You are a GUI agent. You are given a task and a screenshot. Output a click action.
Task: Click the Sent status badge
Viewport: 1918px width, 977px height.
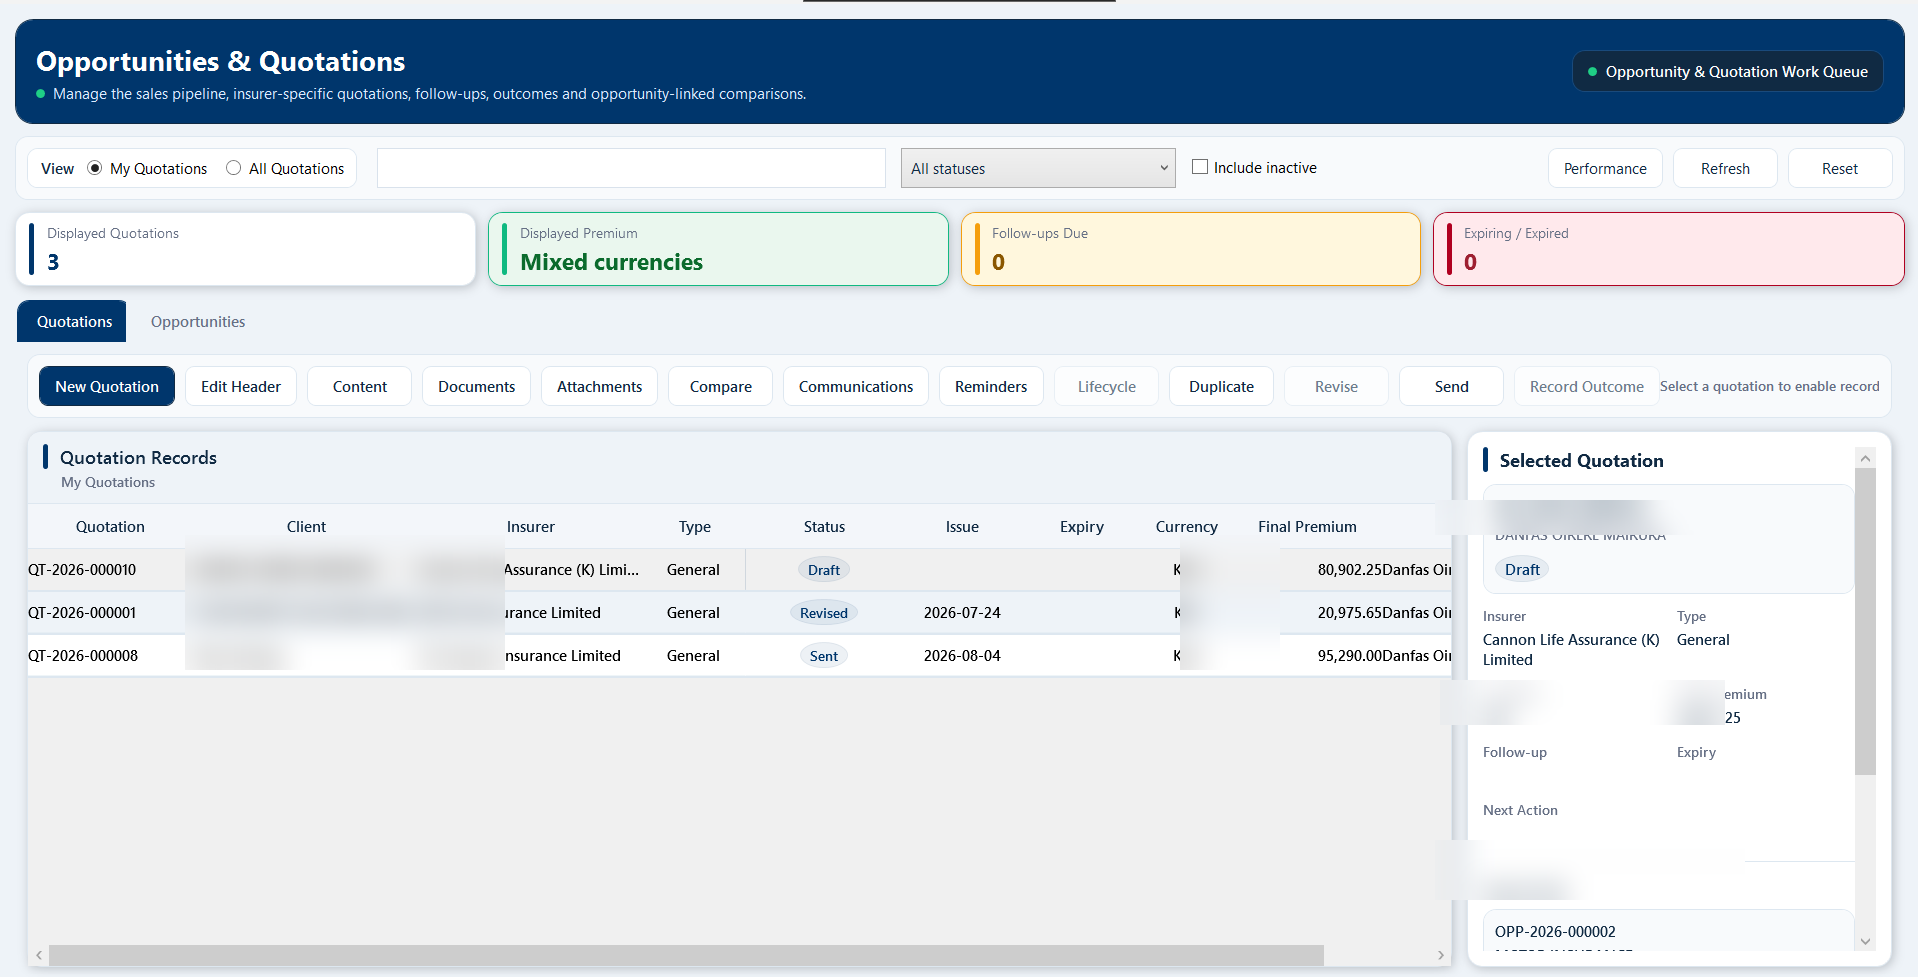[824, 656]
